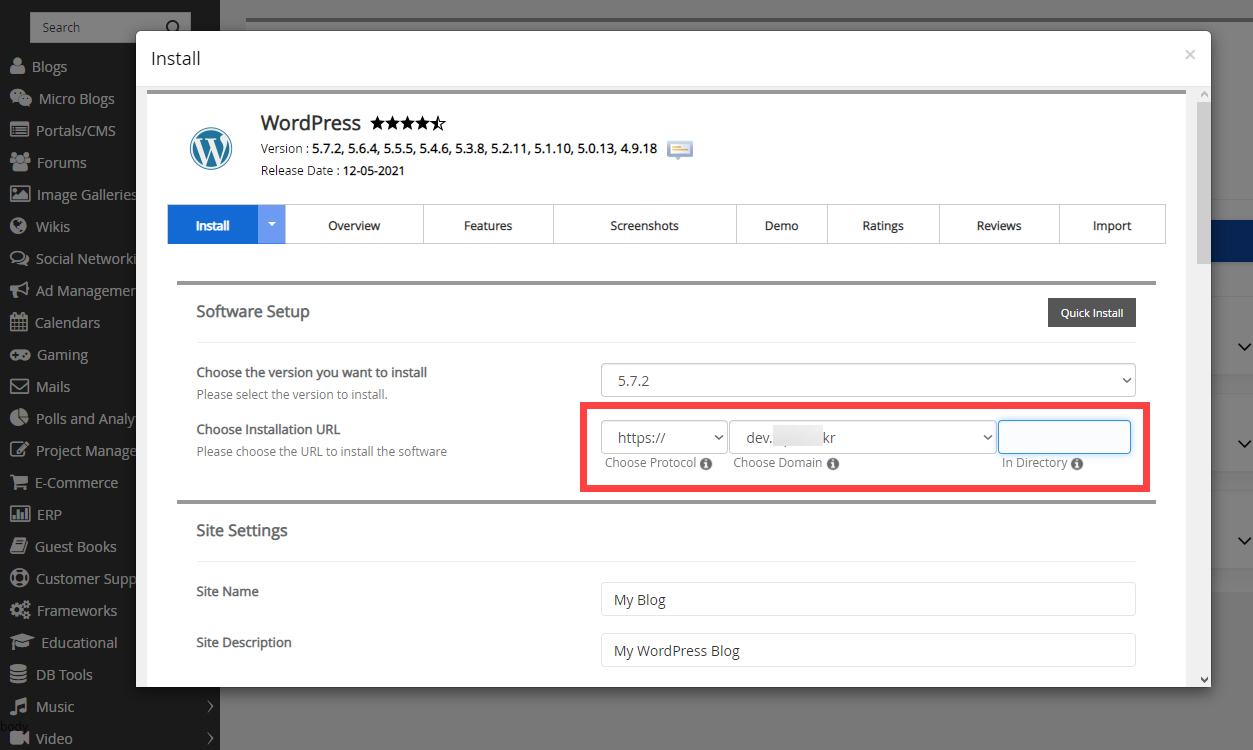Switch to the Overview tab
Screen dimensions: 1253x750
pyautogui.click(x=354, y=225)
